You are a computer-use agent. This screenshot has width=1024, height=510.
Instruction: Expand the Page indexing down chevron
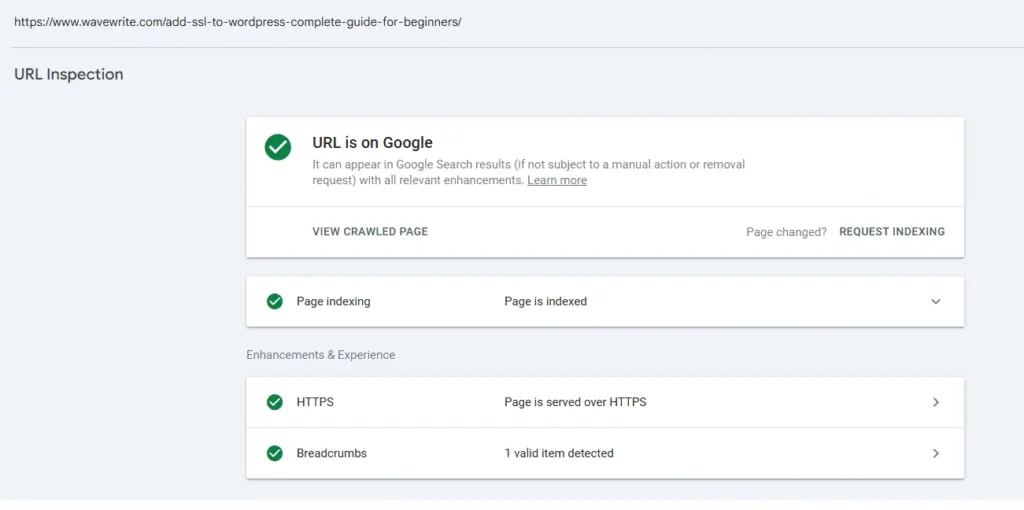click(x=936, y=301)
